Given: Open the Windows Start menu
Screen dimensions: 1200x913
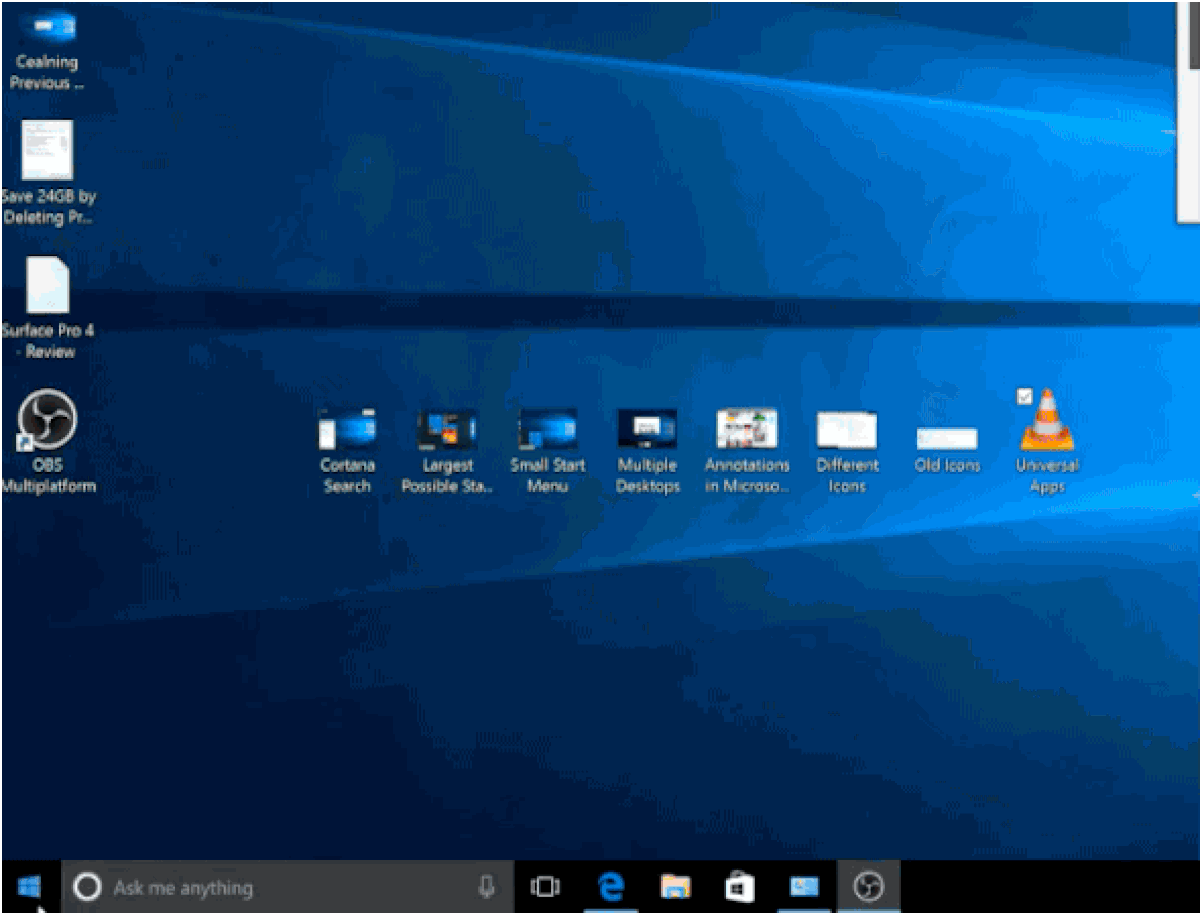Looking at the screenshot, I should (x=30, y=886).
